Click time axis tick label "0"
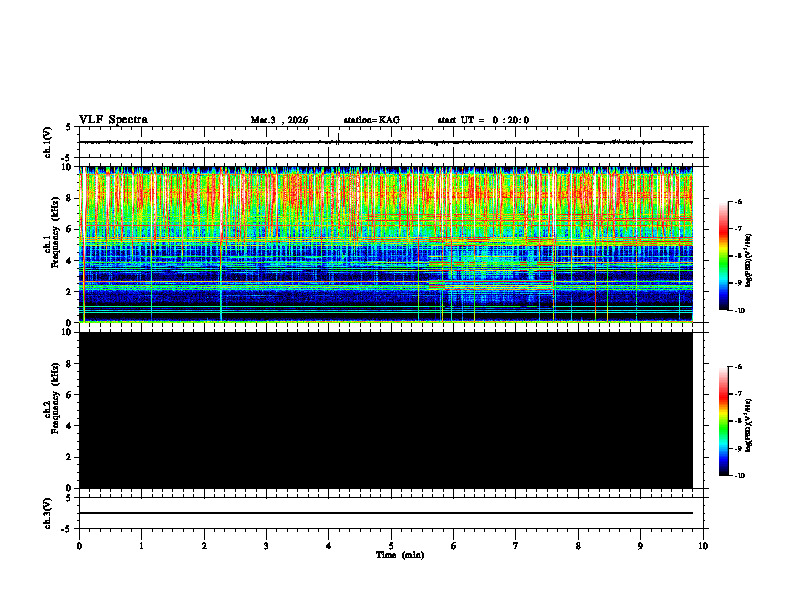 [x=79, y=546]
